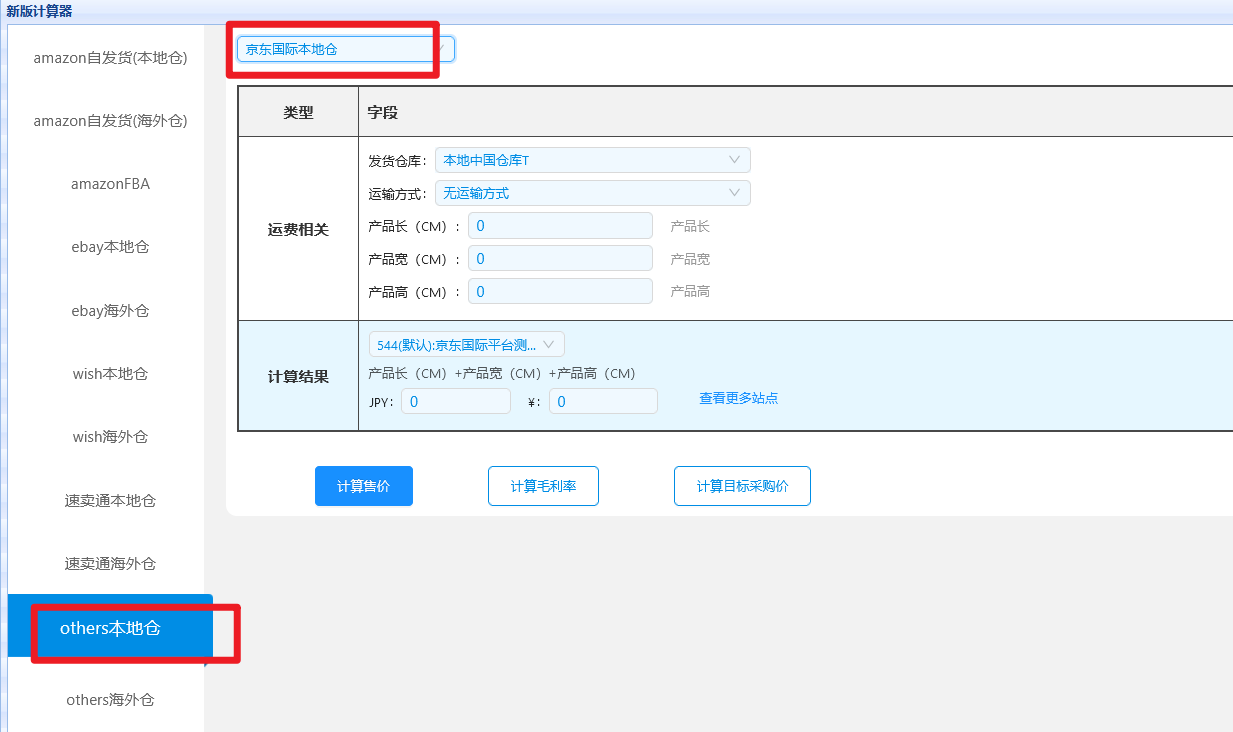The height and width of the screenshot is (732, 1233).
Task: Expand the 运输方式 shipping method dropdown
Action: [592, 193]
